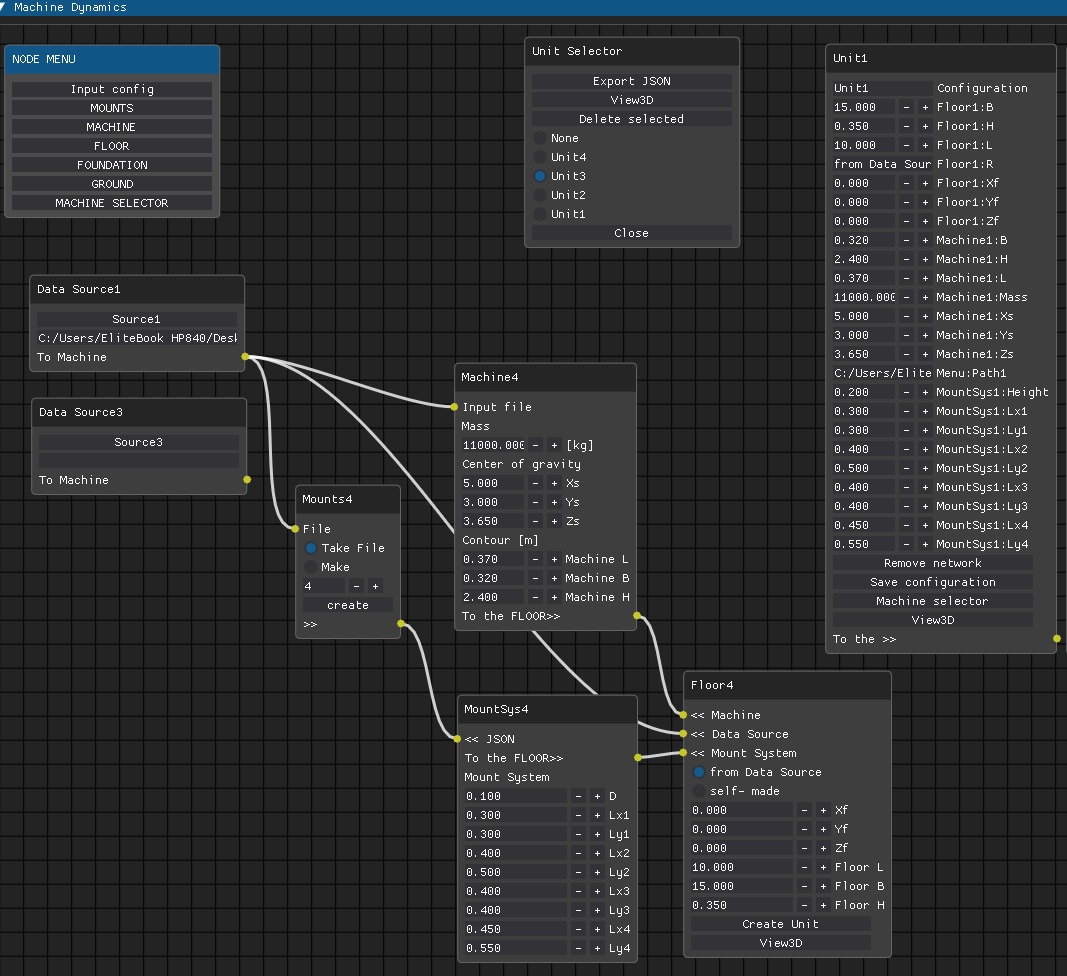Click Create Unit button in Floor4

[781, 924]
